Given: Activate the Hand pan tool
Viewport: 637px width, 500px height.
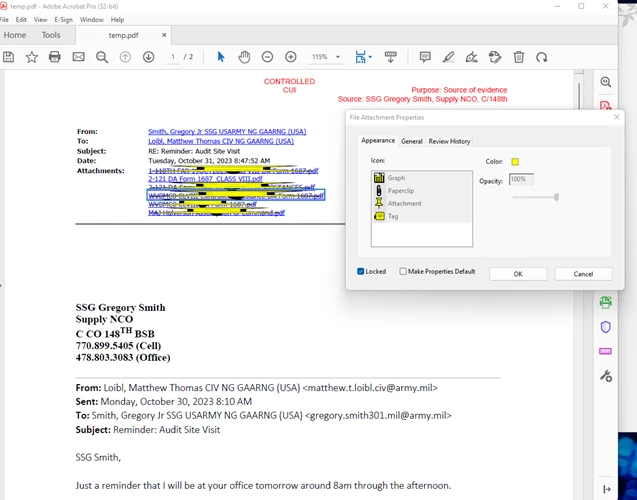Looking at the screenshot, I should tap(244, 57).
